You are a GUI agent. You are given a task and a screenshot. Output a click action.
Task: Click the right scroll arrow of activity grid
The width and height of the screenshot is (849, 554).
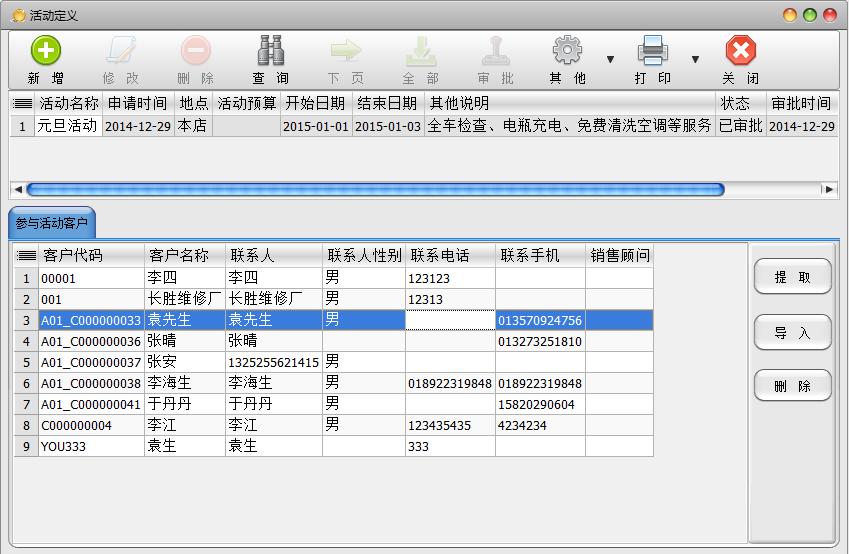point(828,189)
